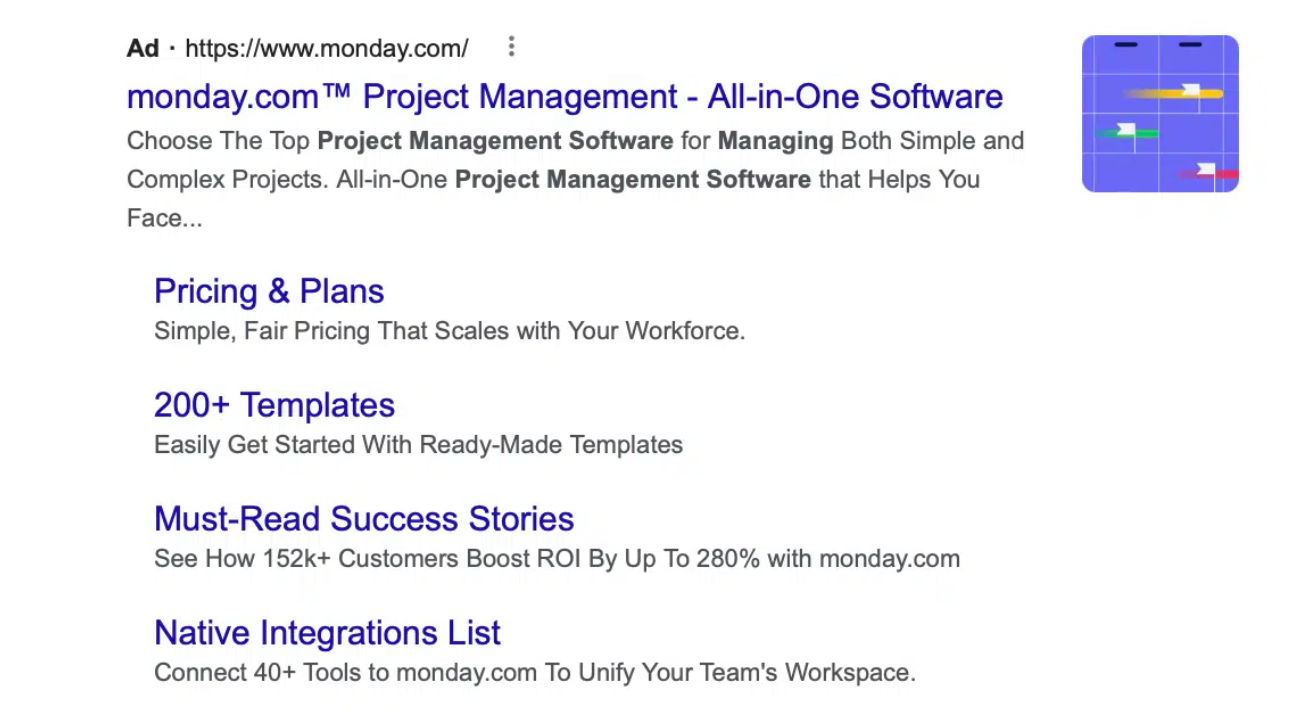Click the white flag on the green bar

[1125, 130]
